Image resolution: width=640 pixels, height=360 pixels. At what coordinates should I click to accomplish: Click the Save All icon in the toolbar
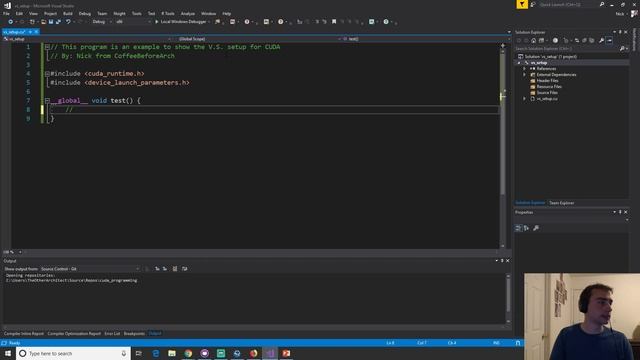point(58,22)
